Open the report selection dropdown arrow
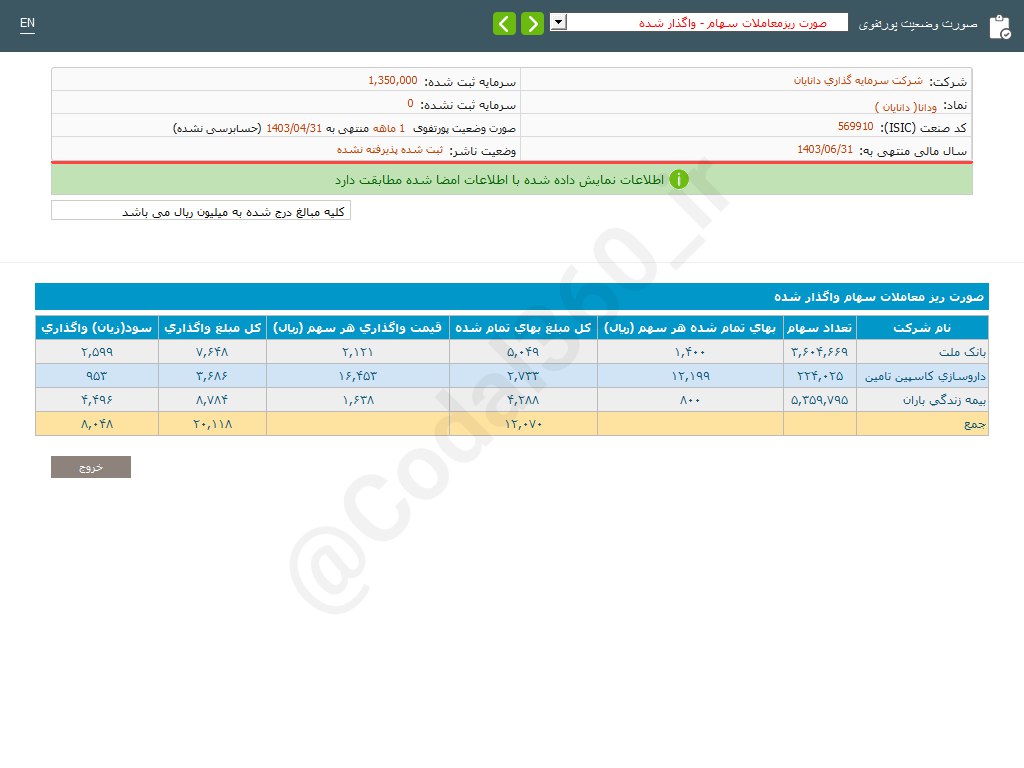The image size is (1024, 768). 559,22
